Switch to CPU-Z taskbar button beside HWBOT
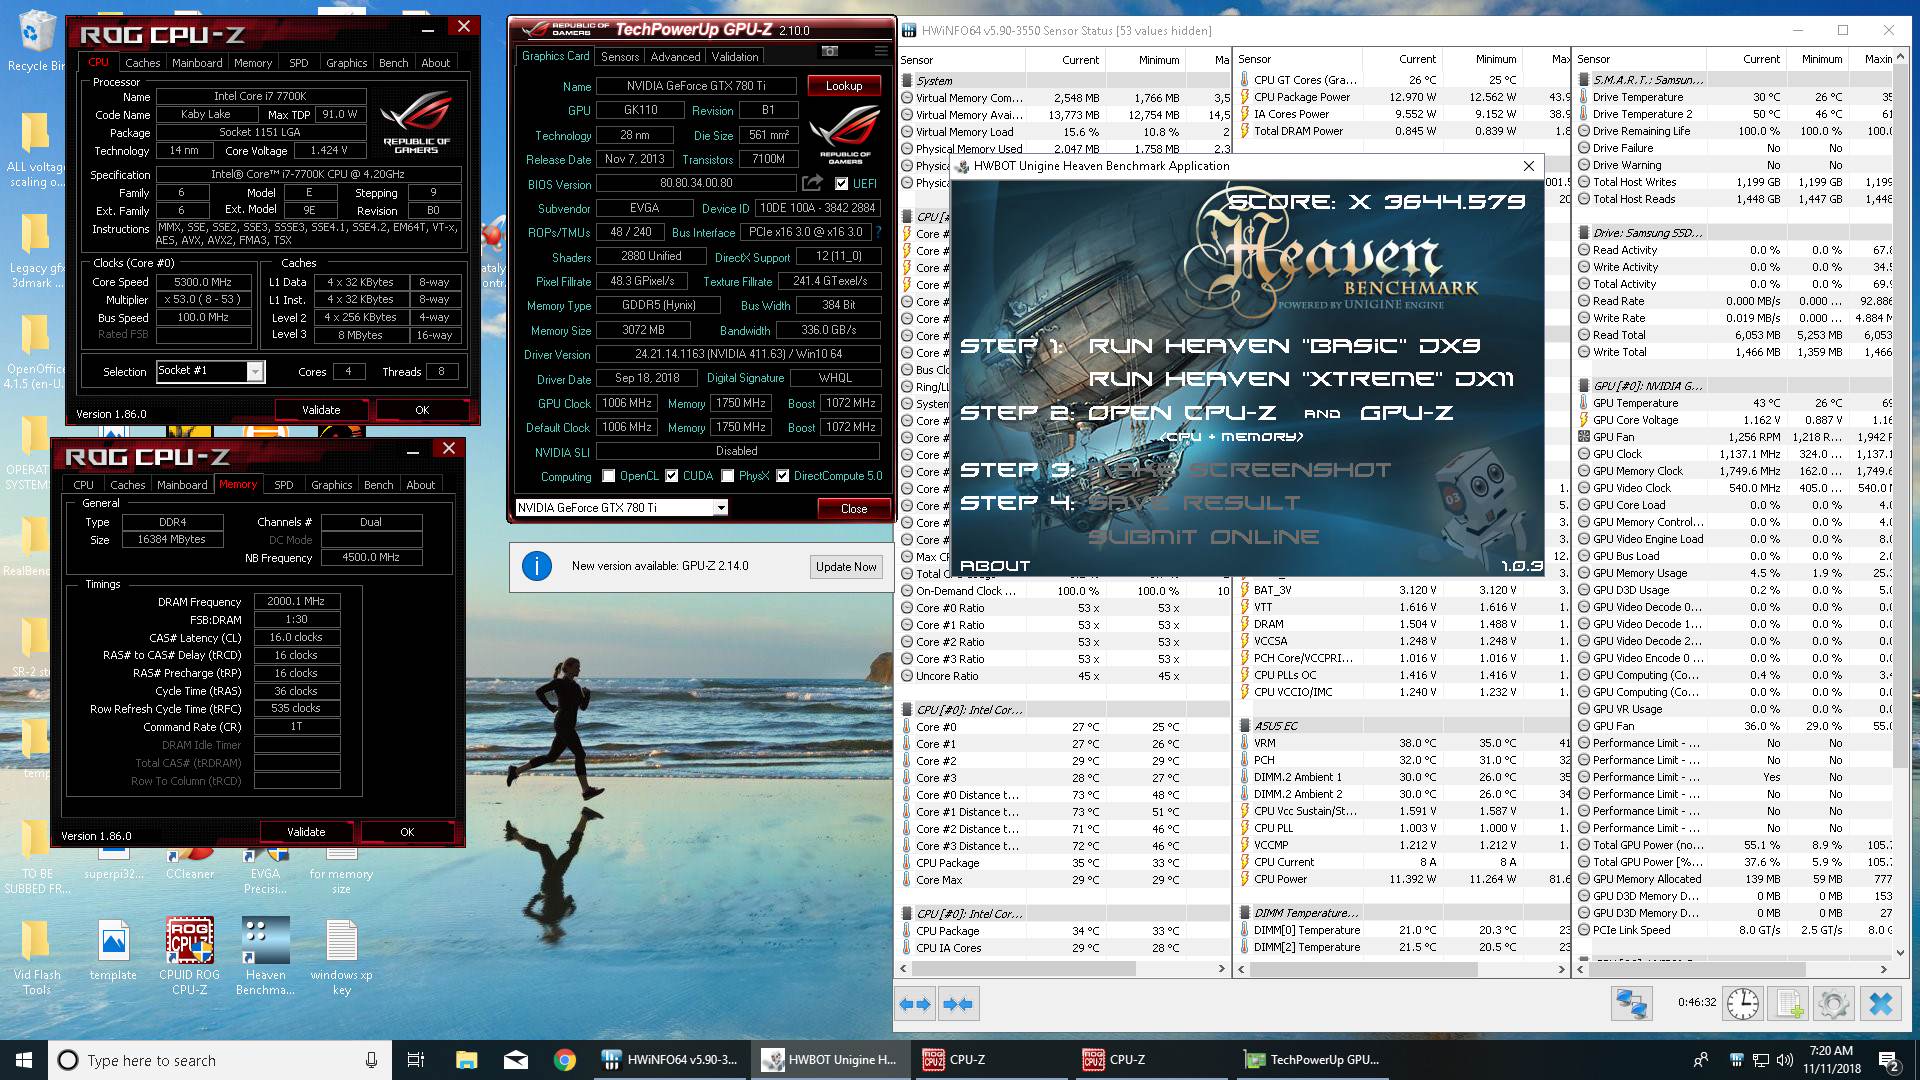Screen dimensions: 1920x1080 point(989,1060)
